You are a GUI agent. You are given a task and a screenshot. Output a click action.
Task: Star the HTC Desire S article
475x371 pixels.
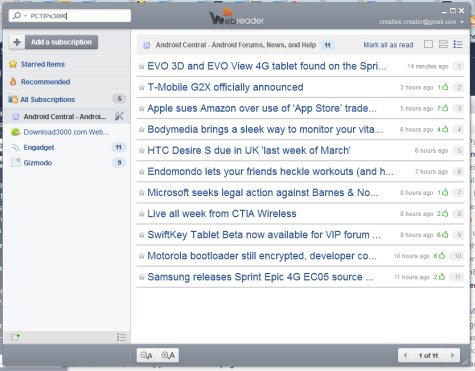(142, 151)
